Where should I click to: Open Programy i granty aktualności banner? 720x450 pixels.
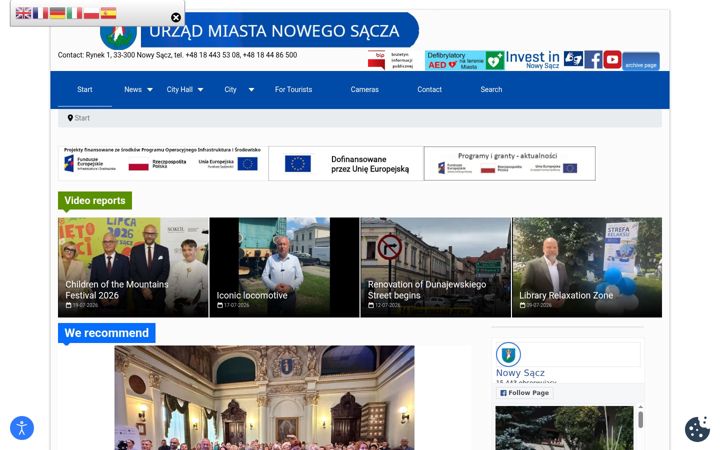(510, 163)
